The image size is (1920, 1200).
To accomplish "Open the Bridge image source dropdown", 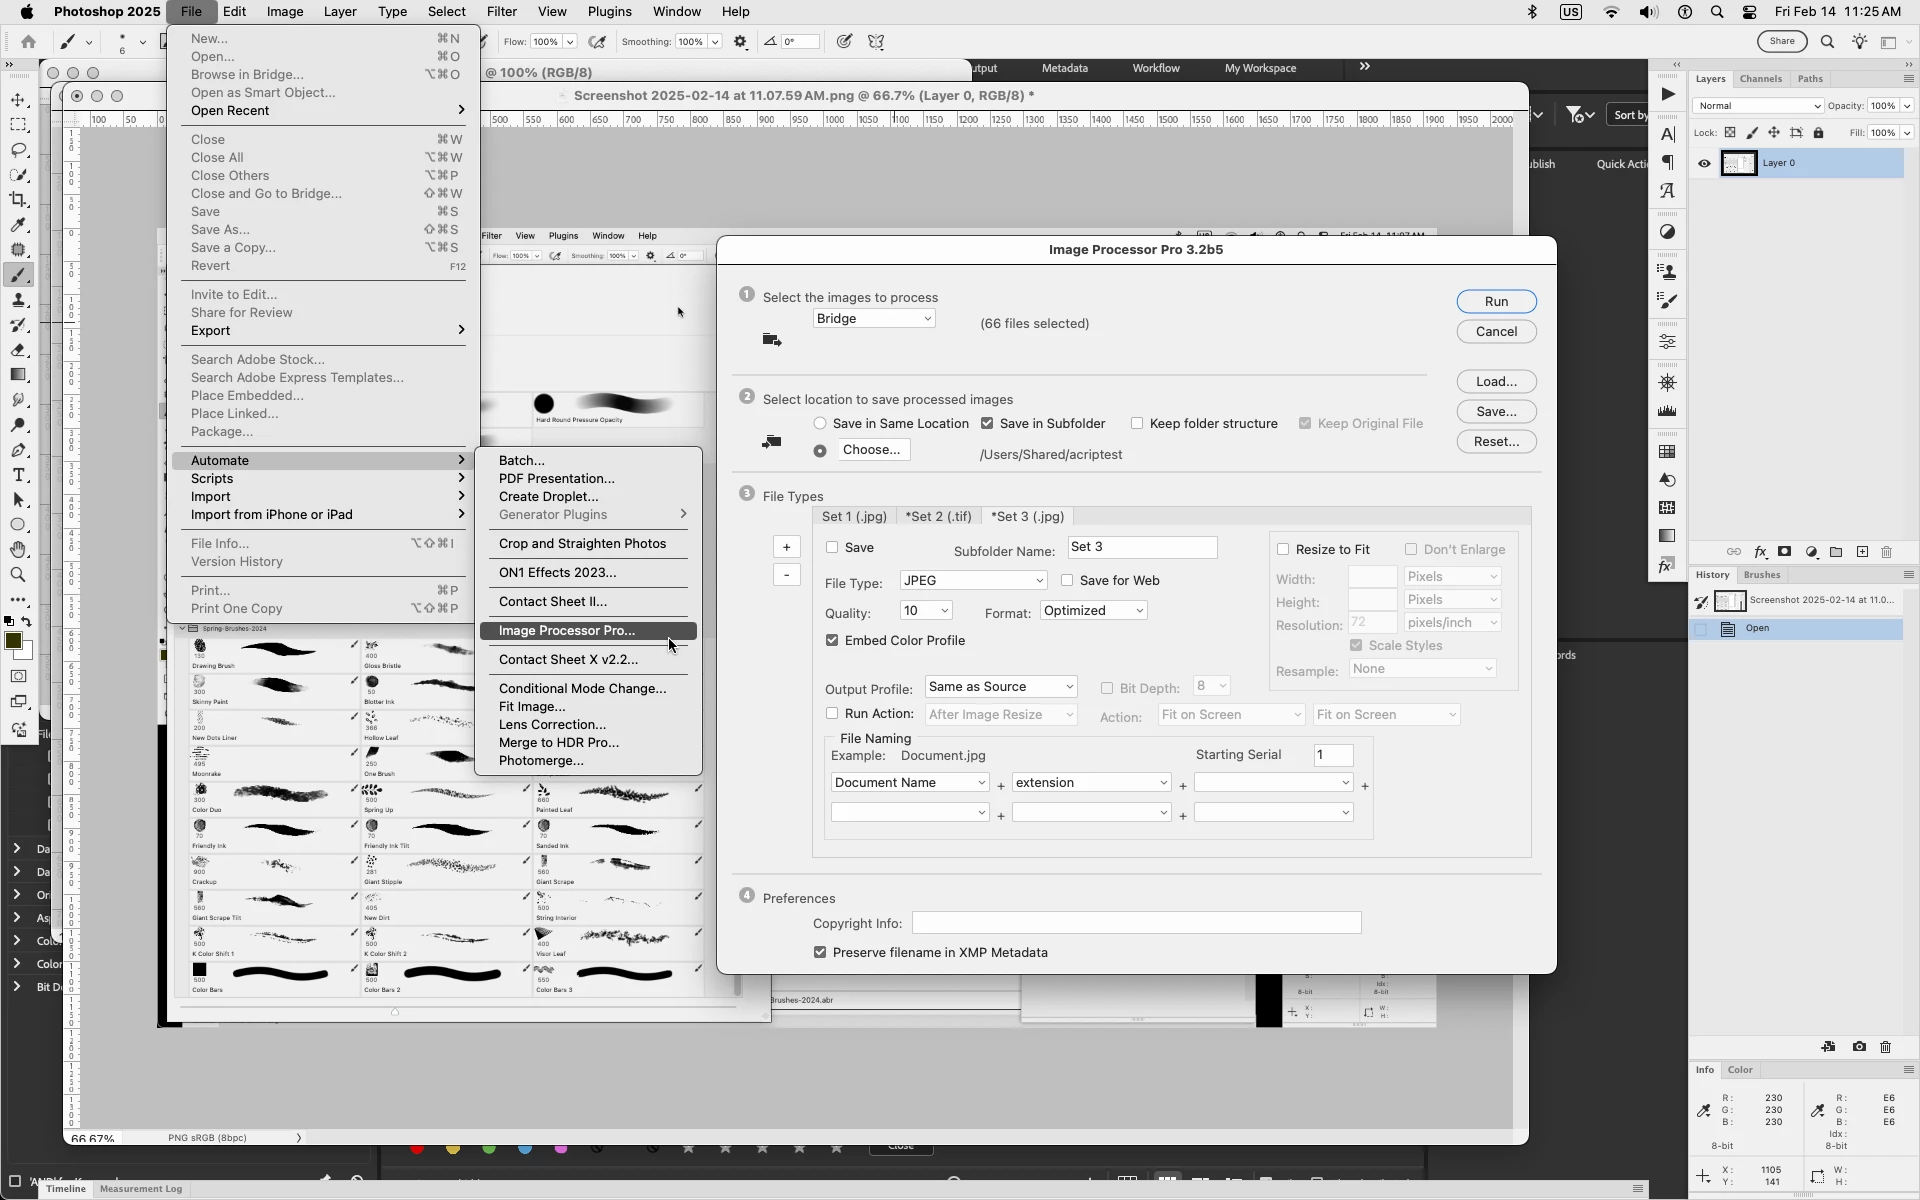I will [874, 319].
